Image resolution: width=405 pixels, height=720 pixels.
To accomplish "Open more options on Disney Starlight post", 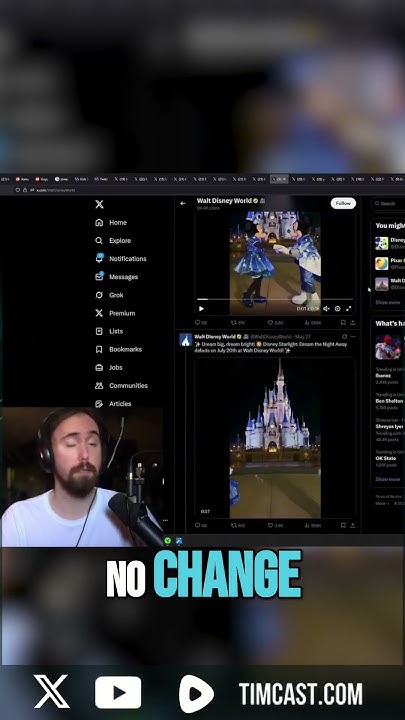I will (353, 337).
